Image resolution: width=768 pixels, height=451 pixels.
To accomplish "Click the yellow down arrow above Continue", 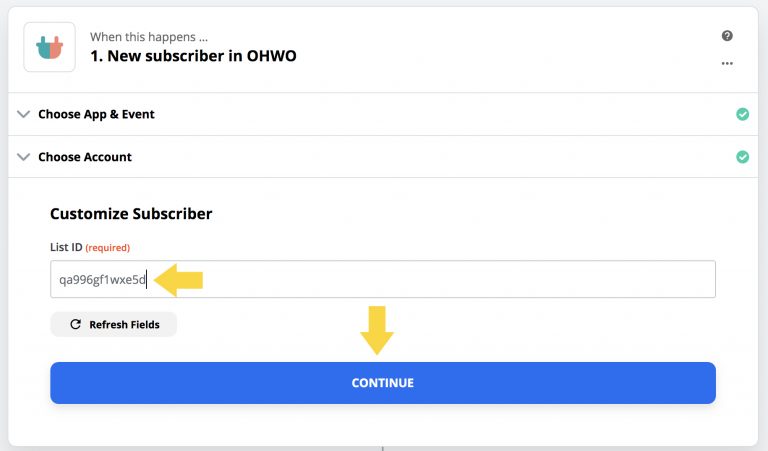I will pyautogui.click(x=377, y=330).
